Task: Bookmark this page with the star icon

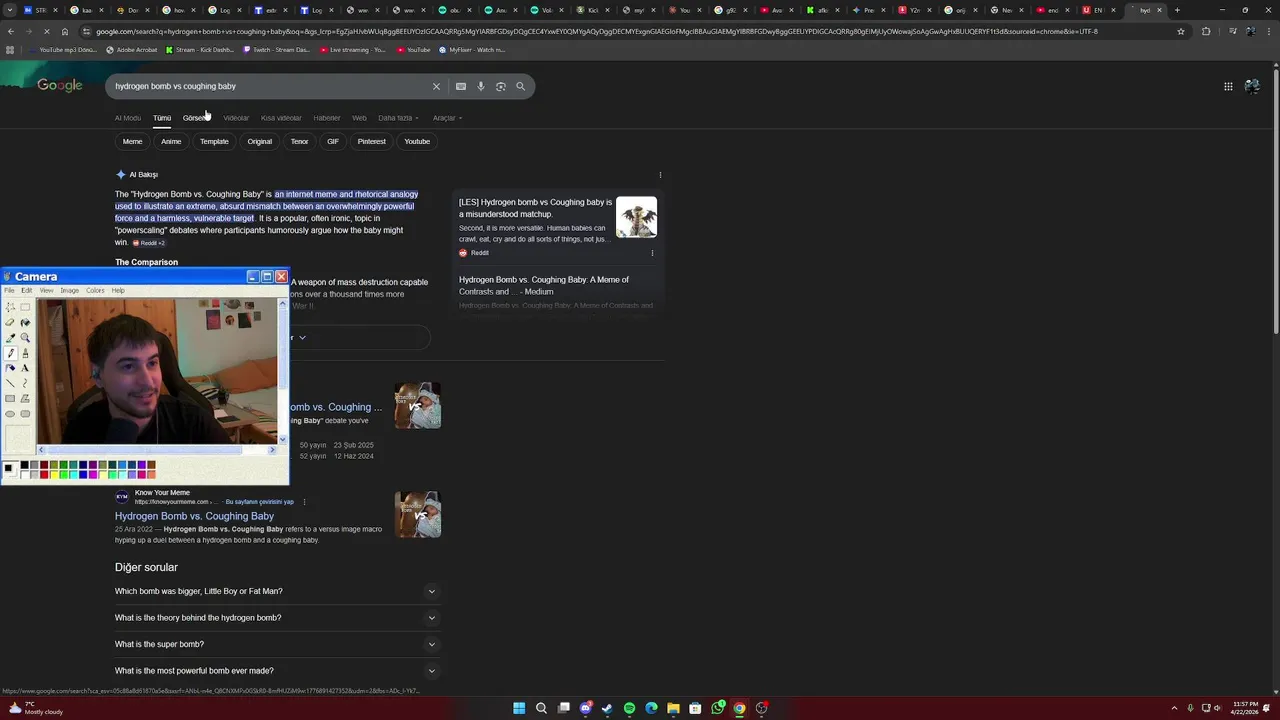Action: coord(1181,31)
